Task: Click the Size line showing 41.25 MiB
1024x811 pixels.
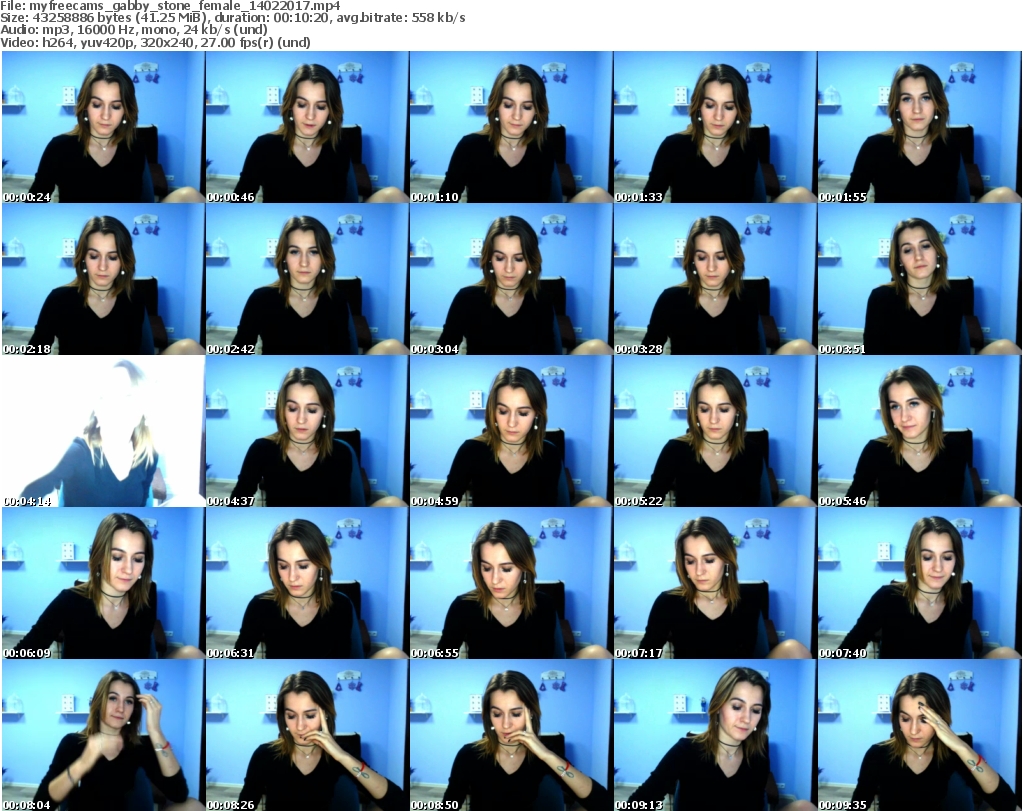Action: [232, 18]
